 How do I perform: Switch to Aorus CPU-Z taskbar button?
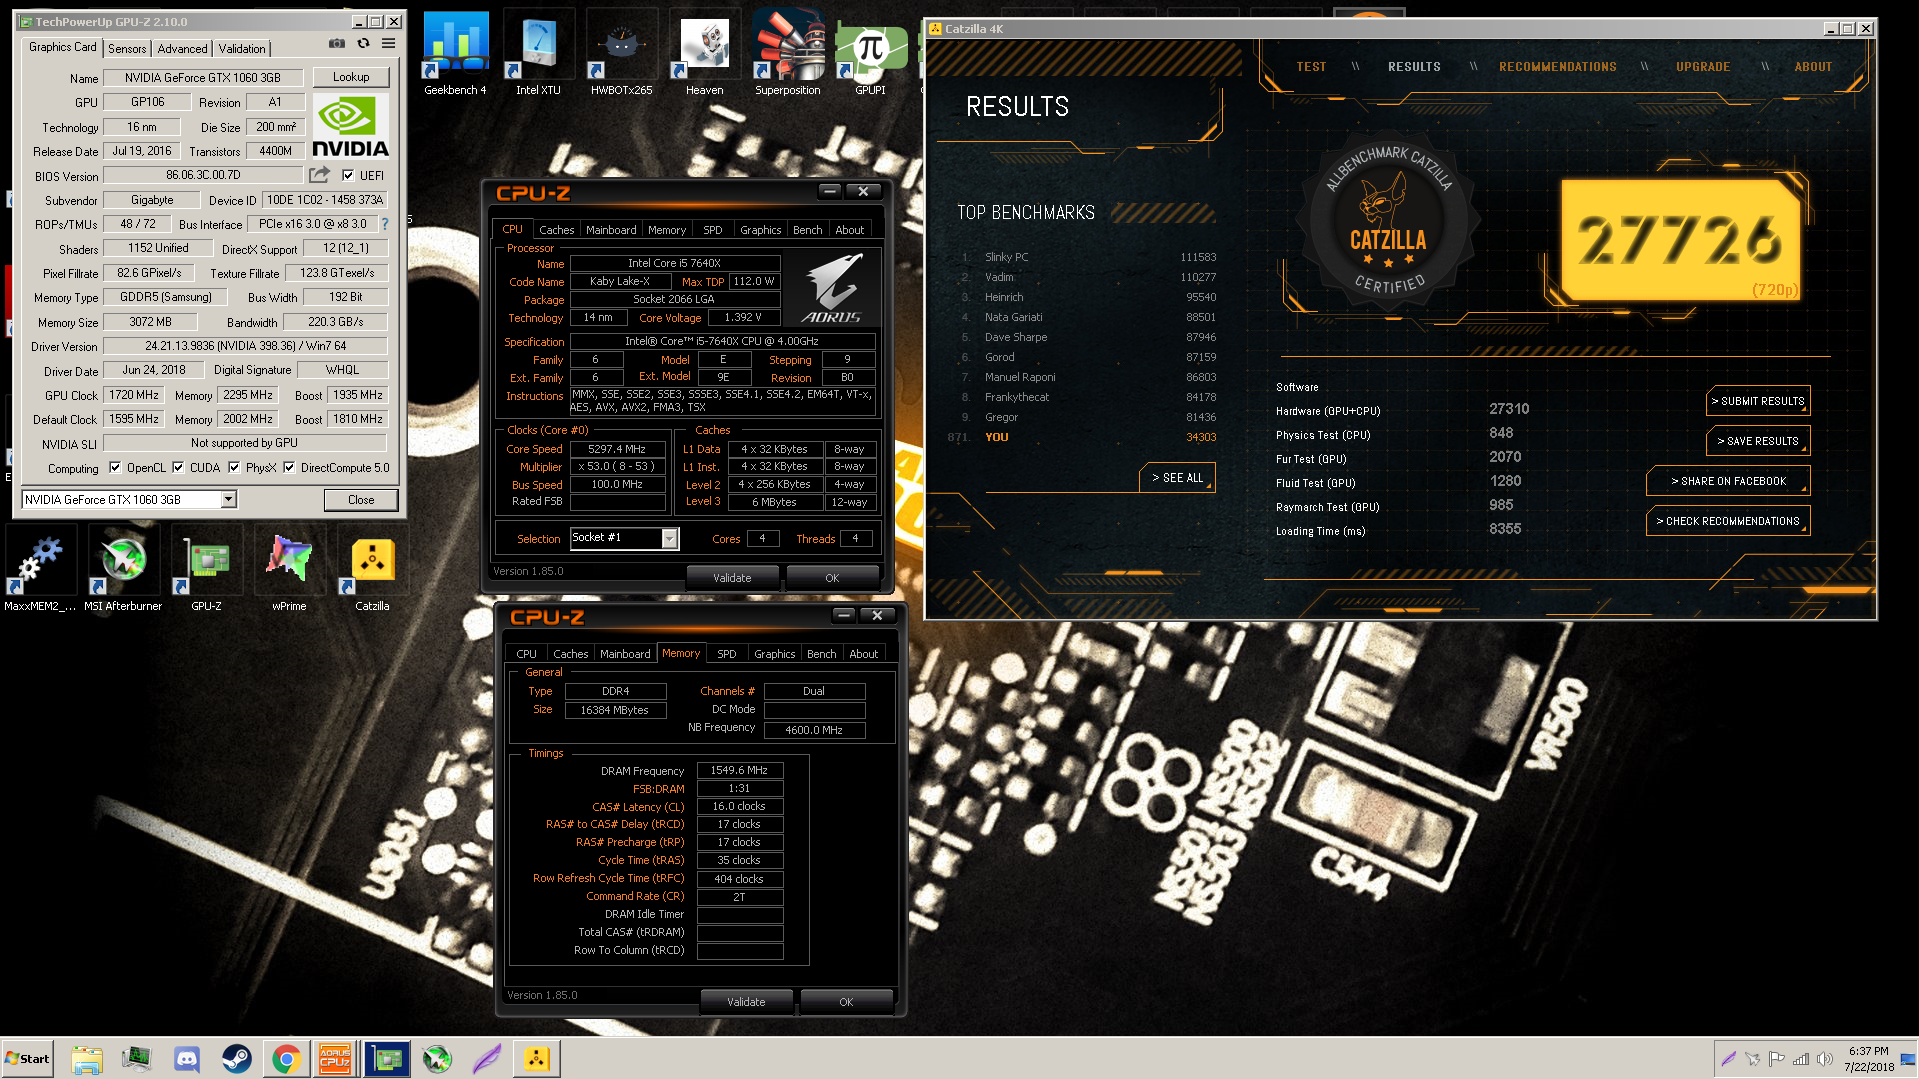pos(335,1058)
